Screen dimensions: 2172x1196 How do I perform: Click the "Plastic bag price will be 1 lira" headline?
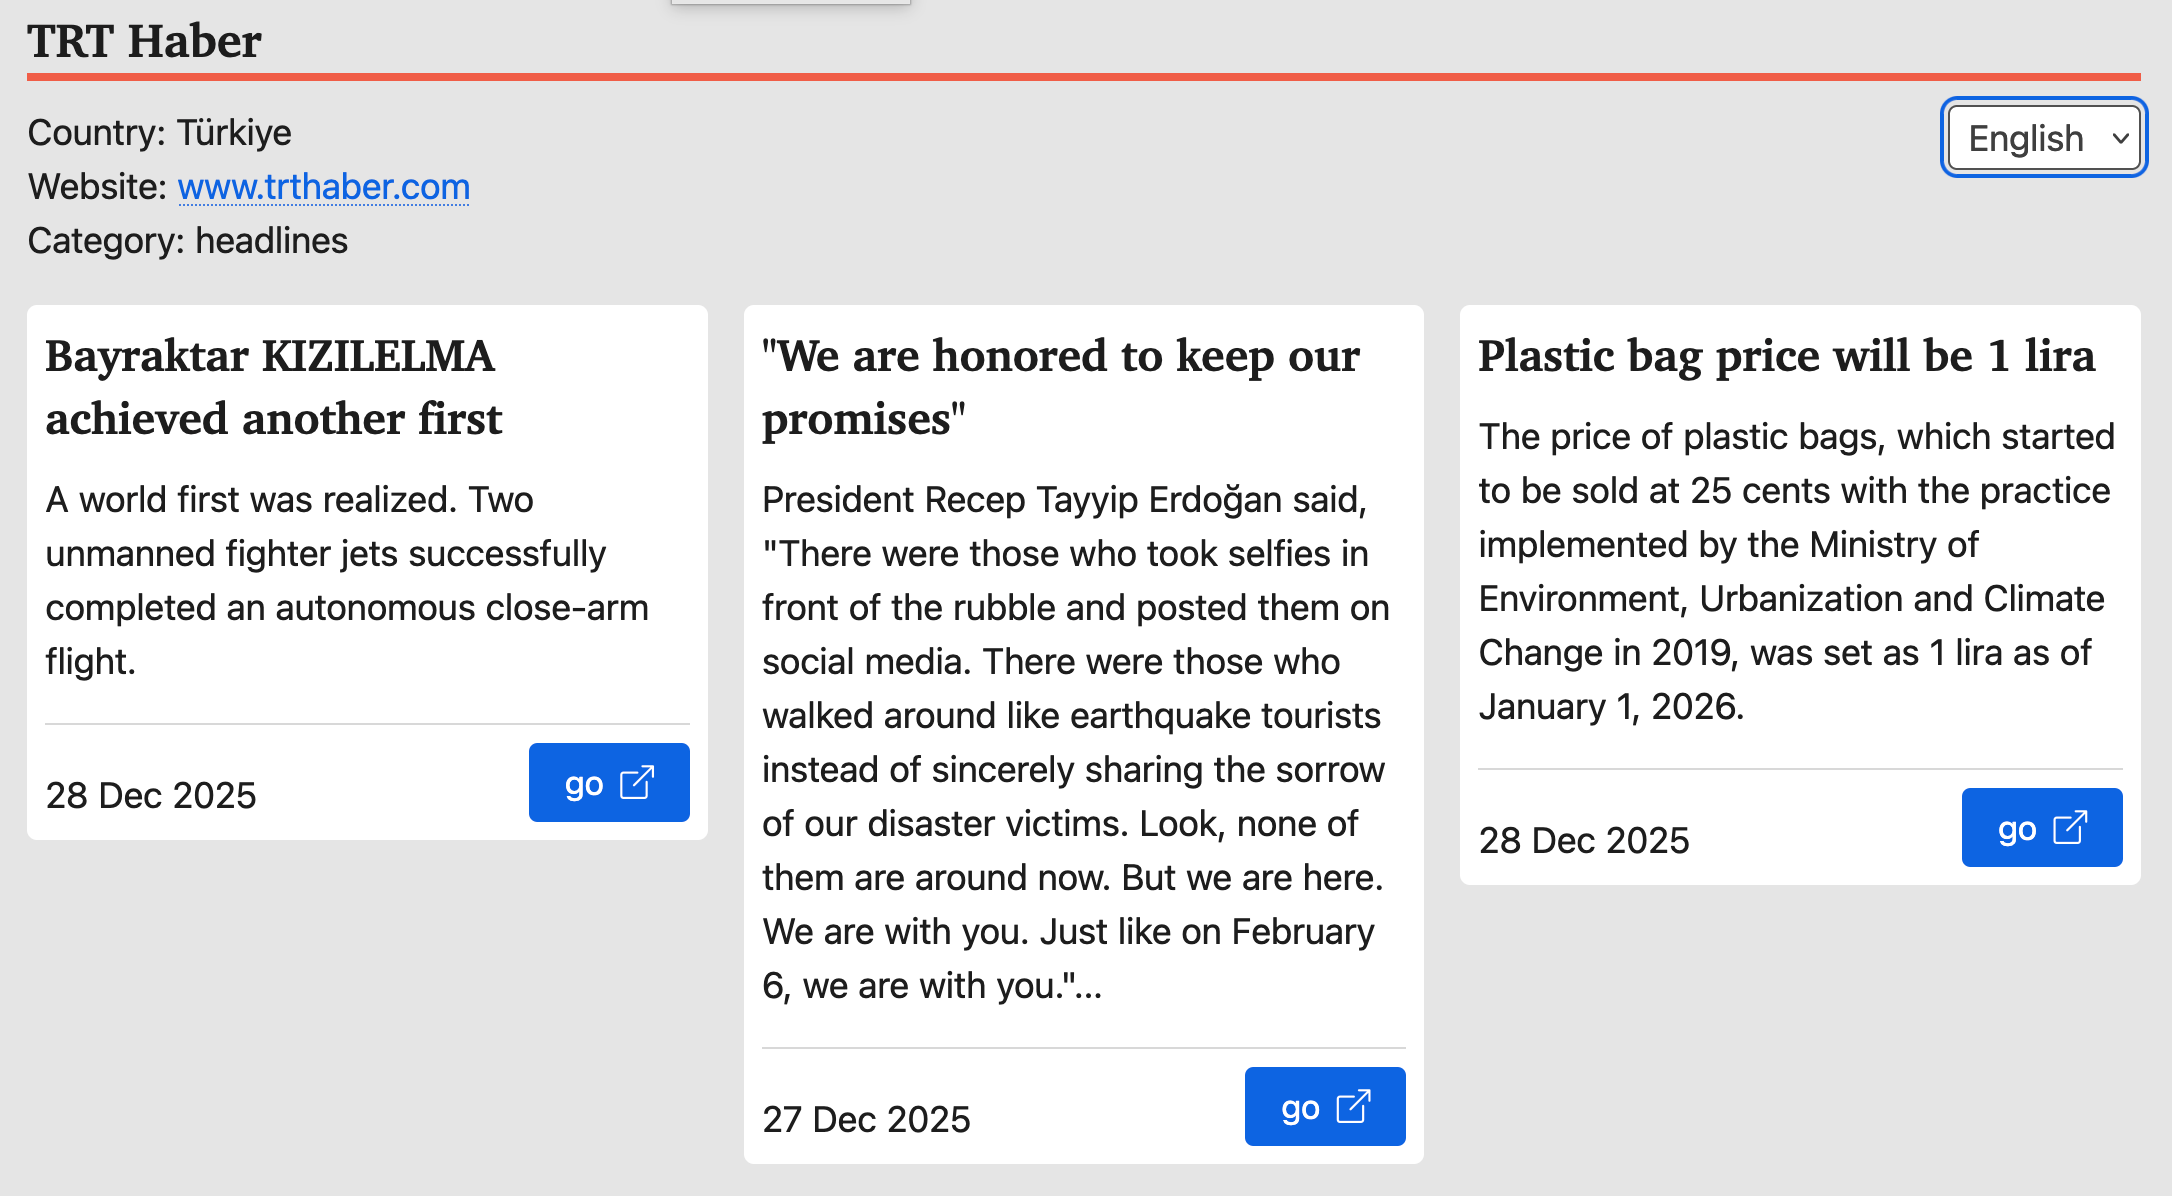[x=1786, y=356]
